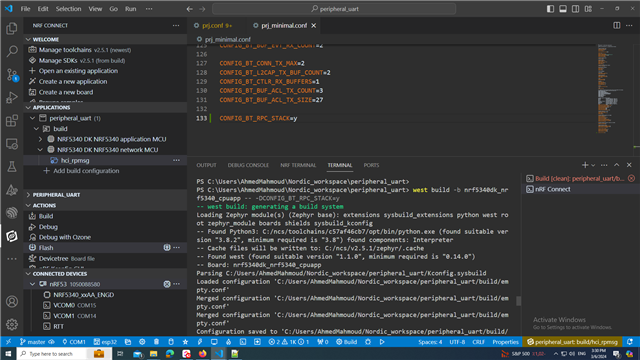Click the terminal vertical scrollbar thumb
Screen dimensions: 640x360
coord(518,301)
